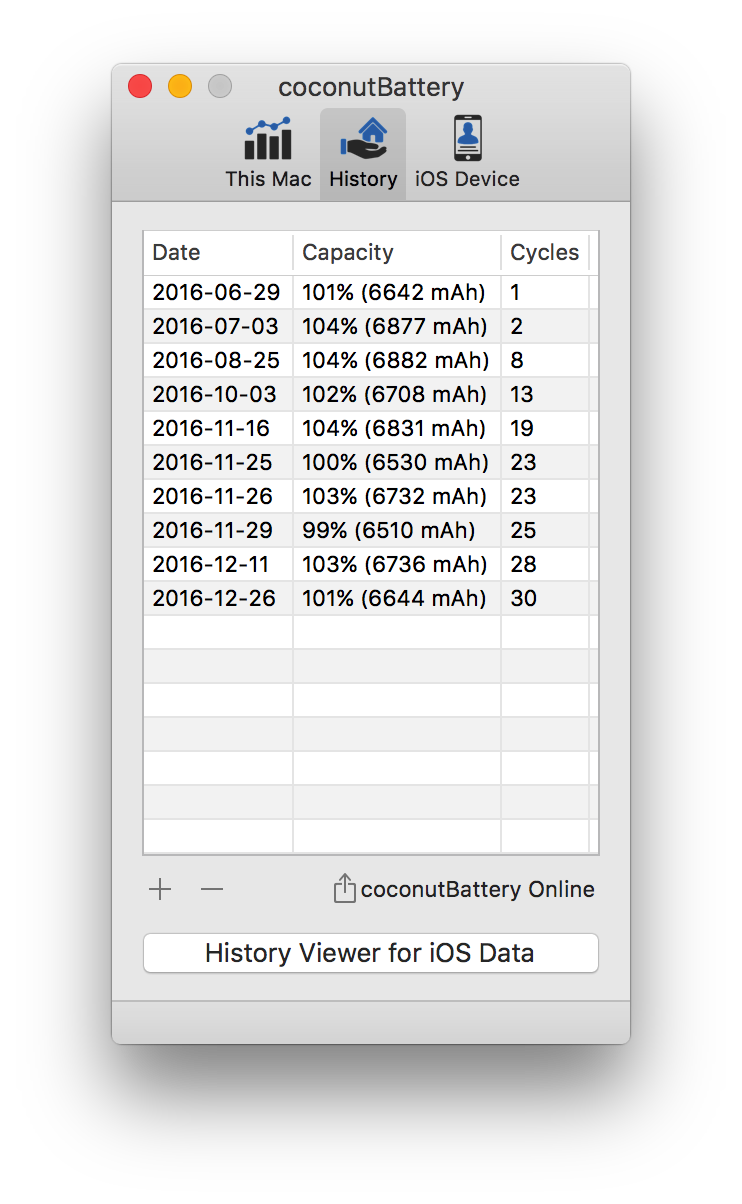The width and height of the screenshot is (742, 1204).
Task: Switch to the iOS Device tab
Action: tap(467, 154)
